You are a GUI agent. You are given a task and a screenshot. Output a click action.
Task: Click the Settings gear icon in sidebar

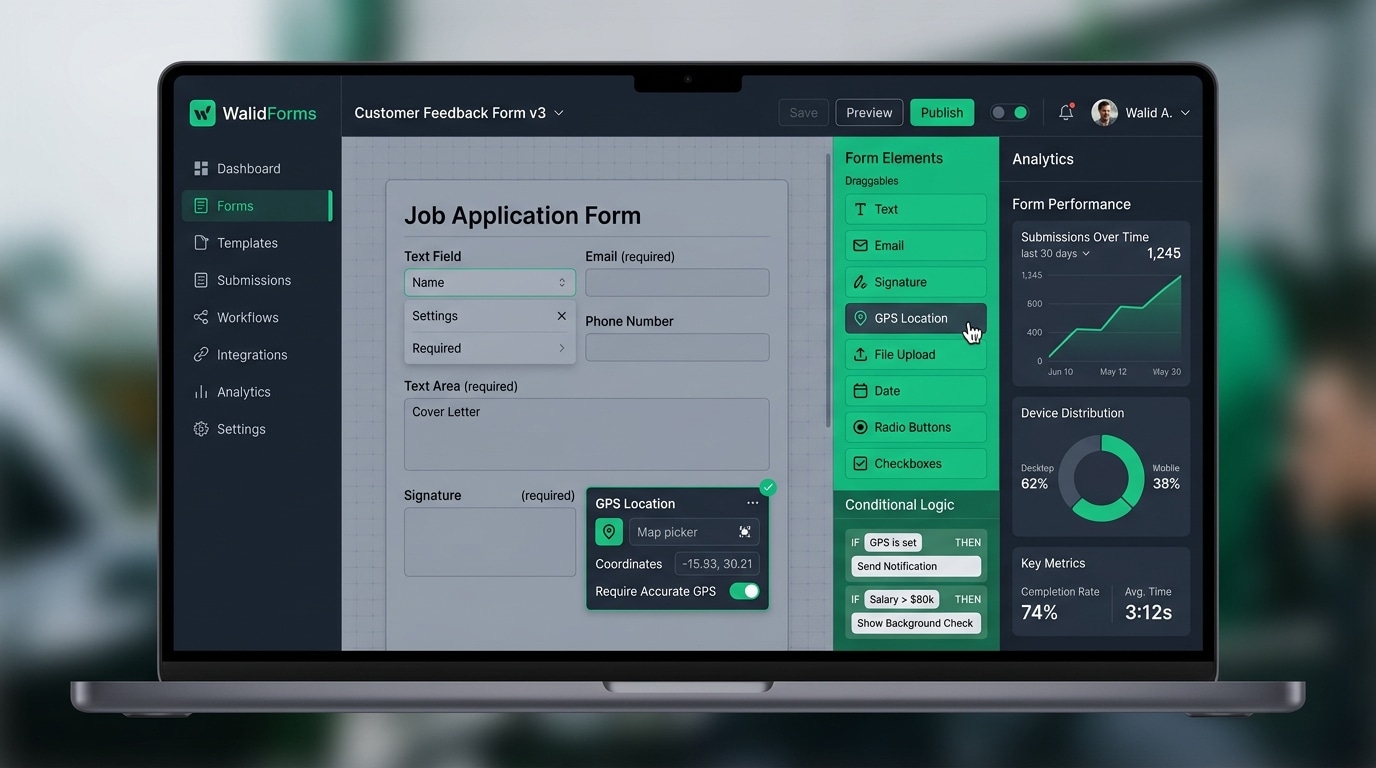(201, 429)
